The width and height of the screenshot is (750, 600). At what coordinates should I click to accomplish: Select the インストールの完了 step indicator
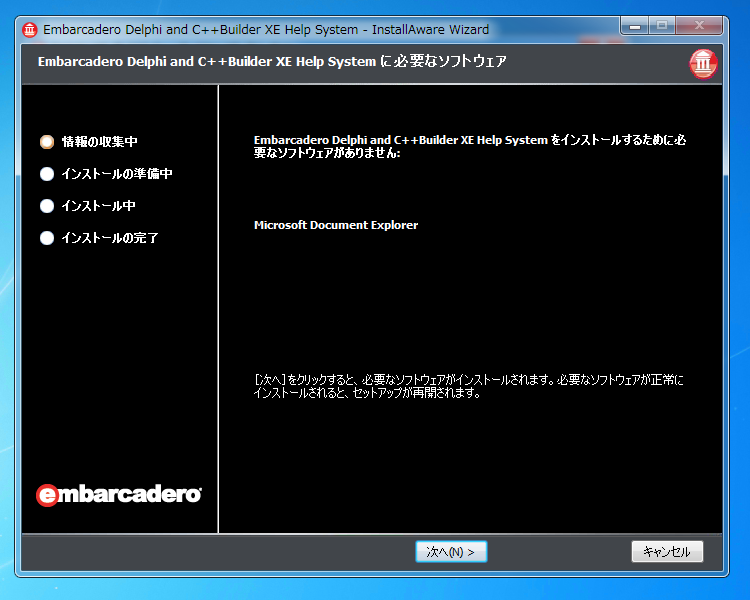pyautogui.click(x=47, y=238)
